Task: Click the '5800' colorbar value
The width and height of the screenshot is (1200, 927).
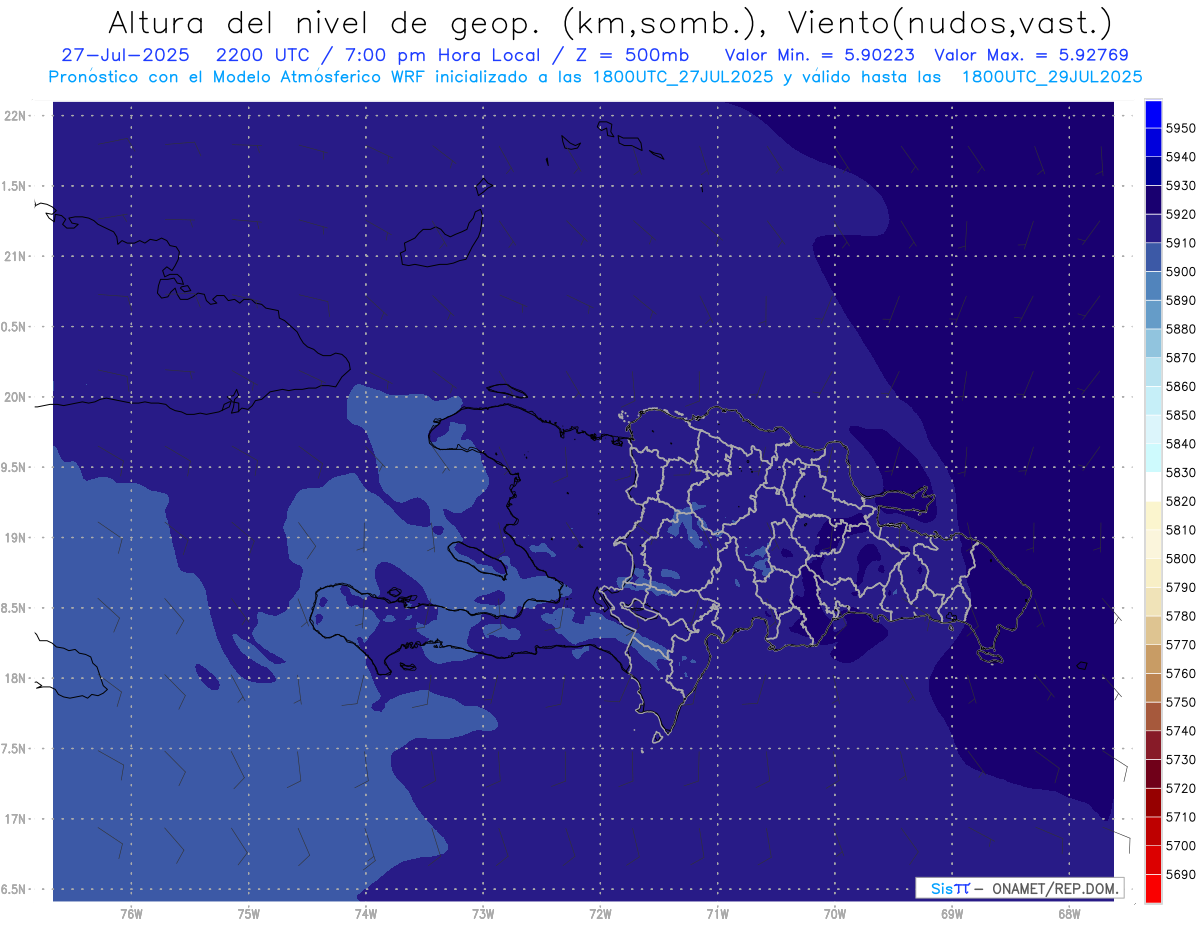Action: pyautogui.click(x=1180, y=559)
